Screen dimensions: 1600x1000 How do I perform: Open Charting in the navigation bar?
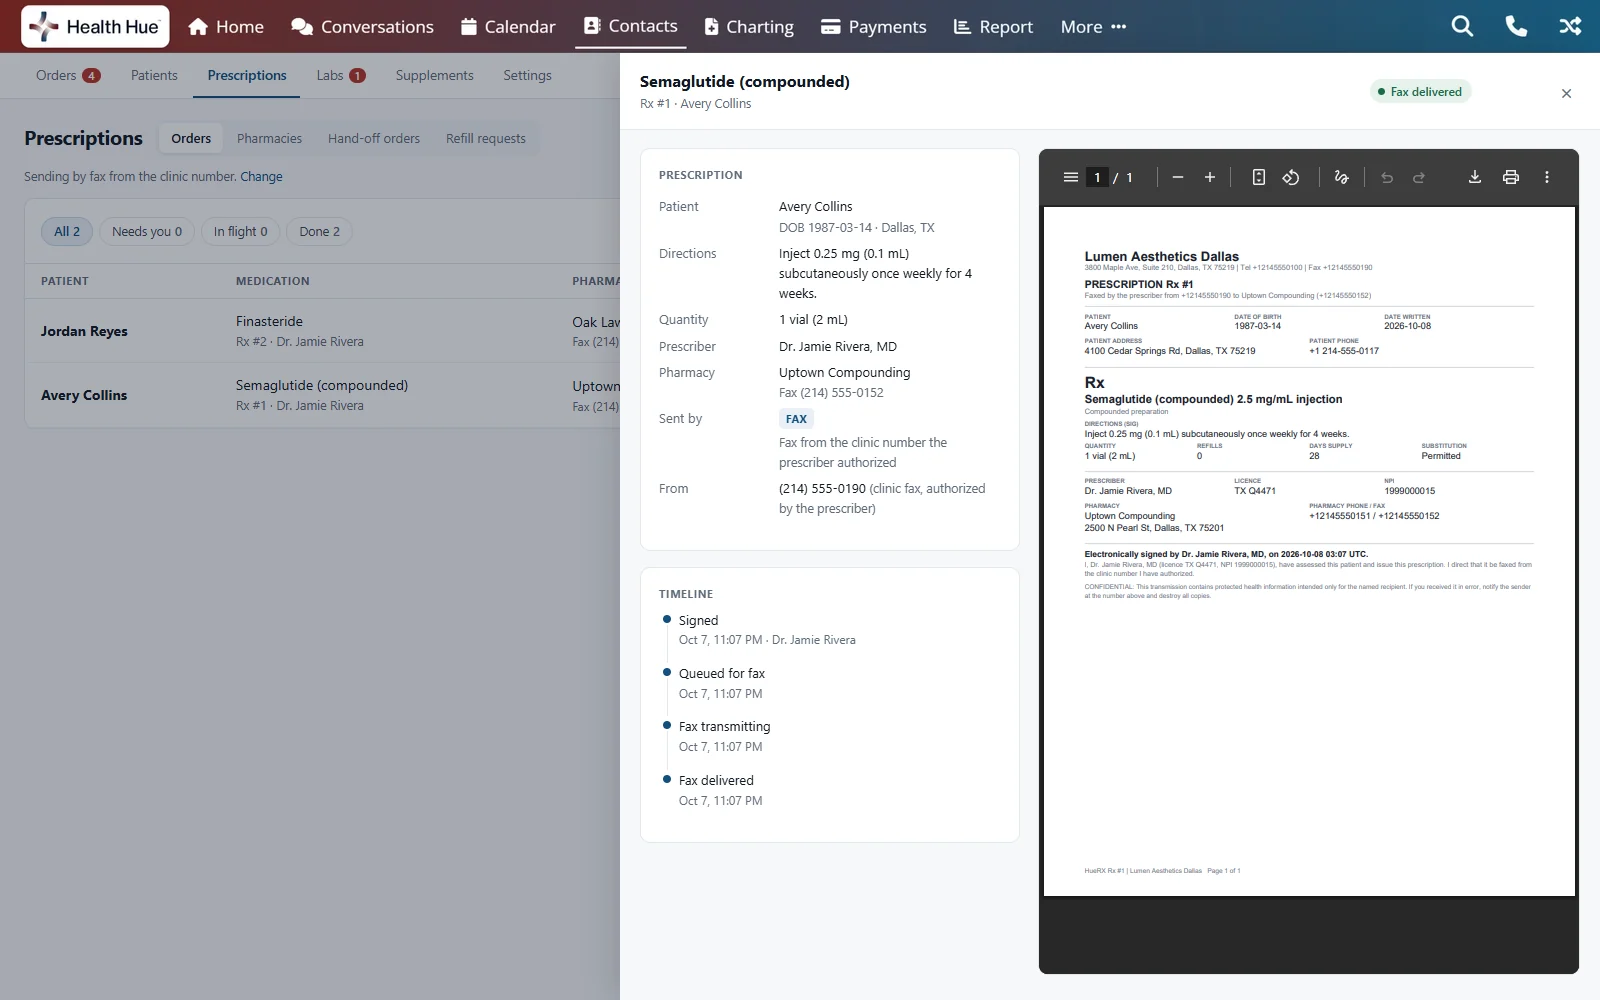749,26
